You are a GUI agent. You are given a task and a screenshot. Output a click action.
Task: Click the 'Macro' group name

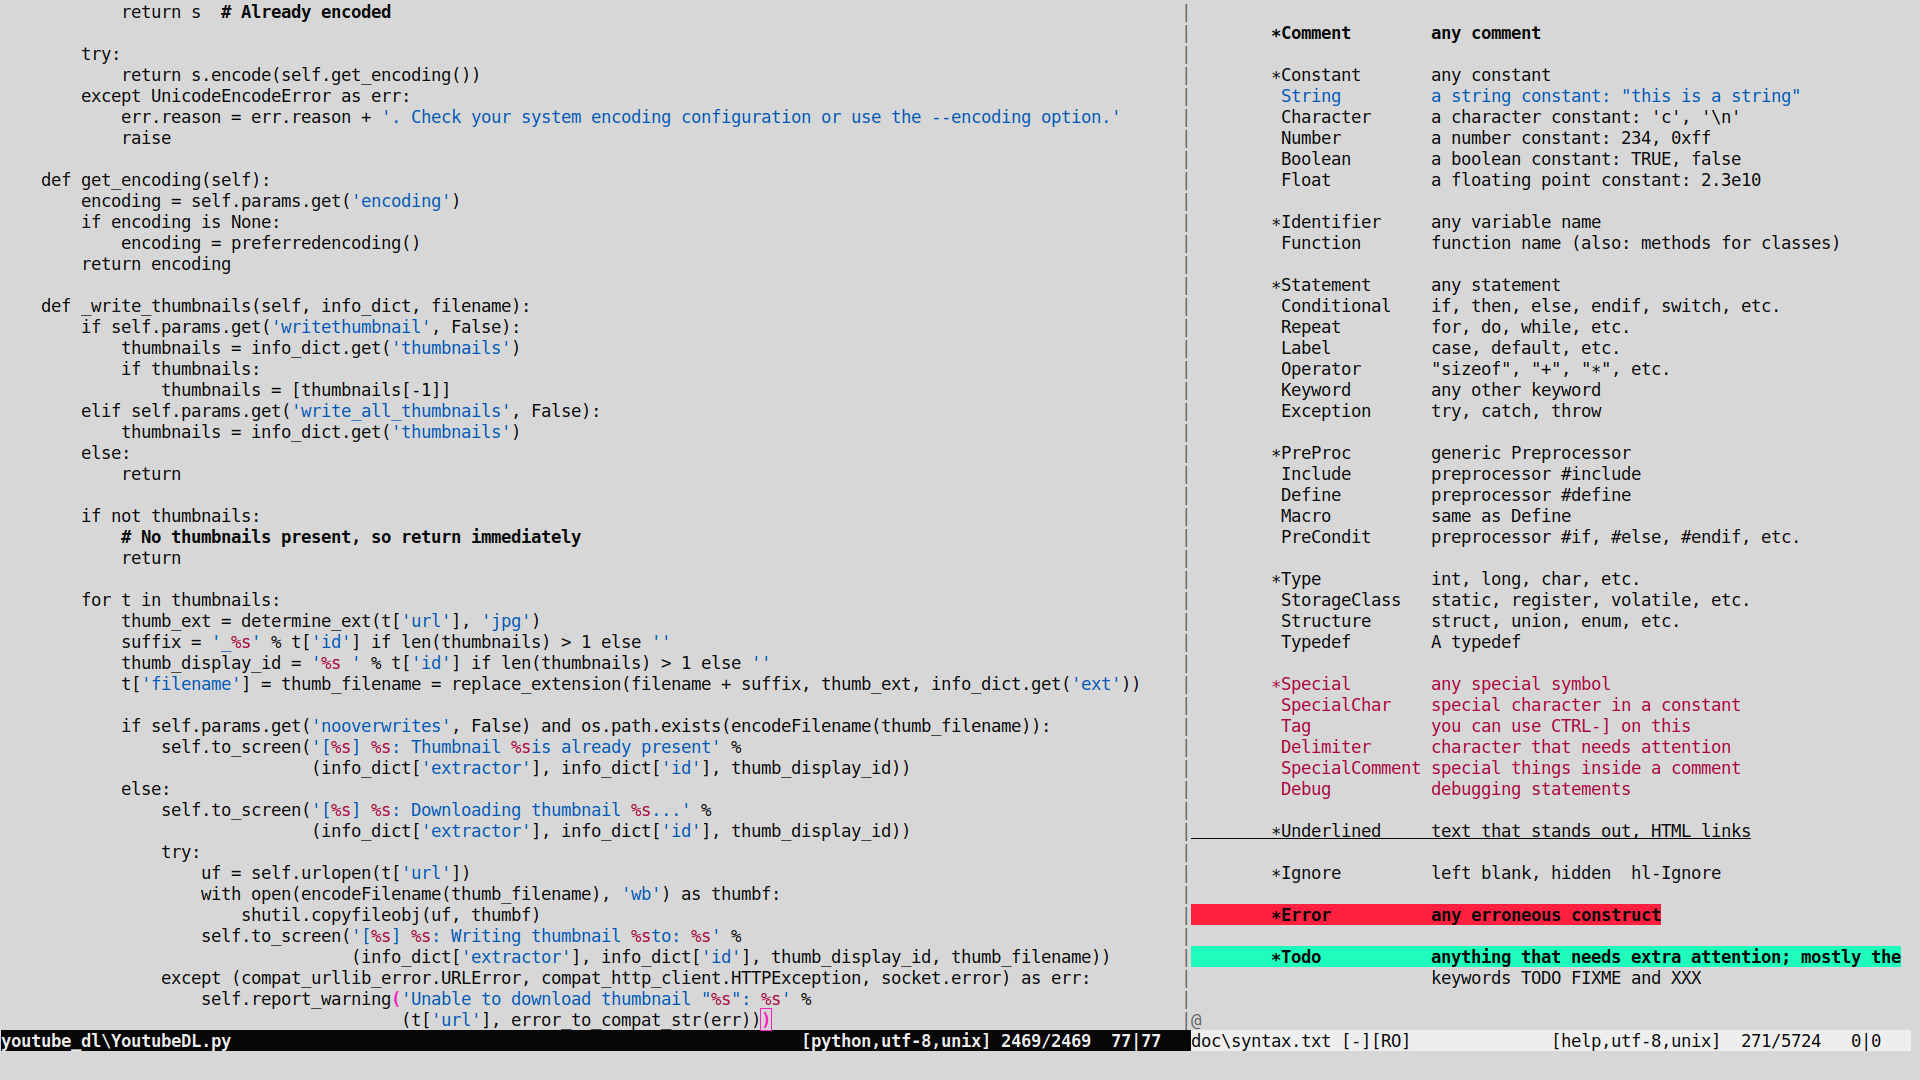[x=1306, y=516]
